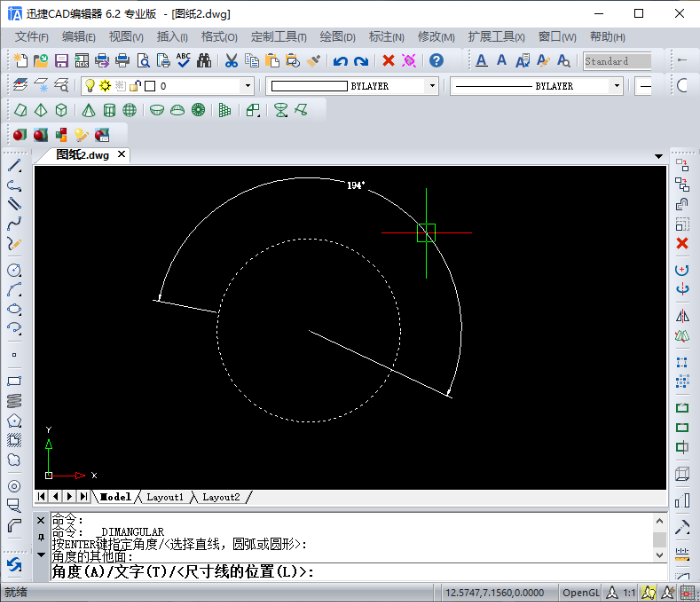Open the 文件(F) menu

tap(32, 37)
